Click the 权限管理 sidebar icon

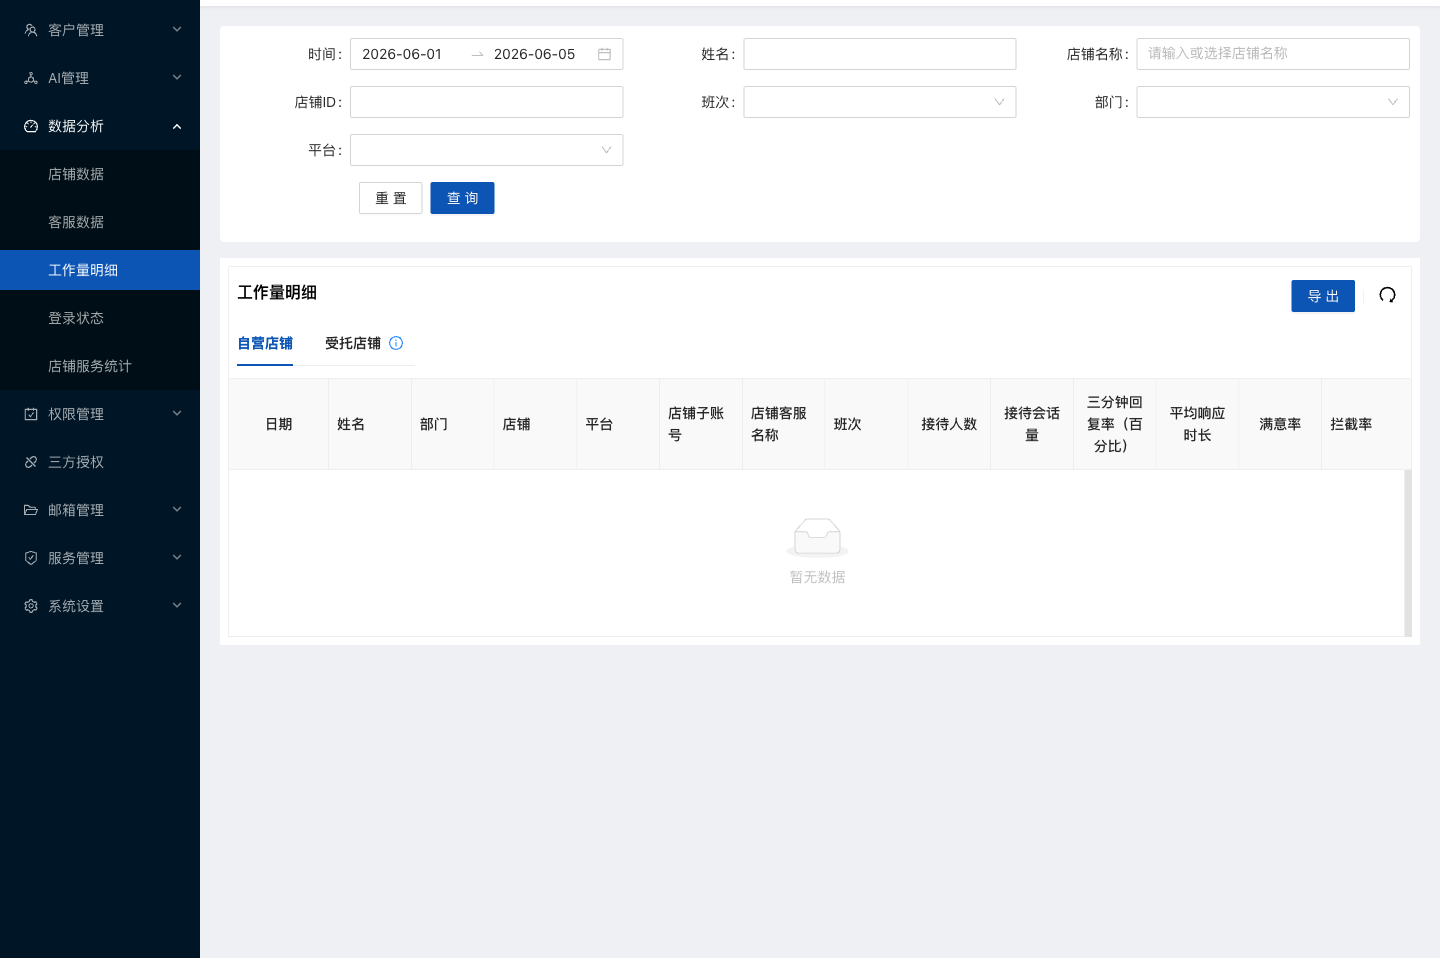[x=31, y=414]
